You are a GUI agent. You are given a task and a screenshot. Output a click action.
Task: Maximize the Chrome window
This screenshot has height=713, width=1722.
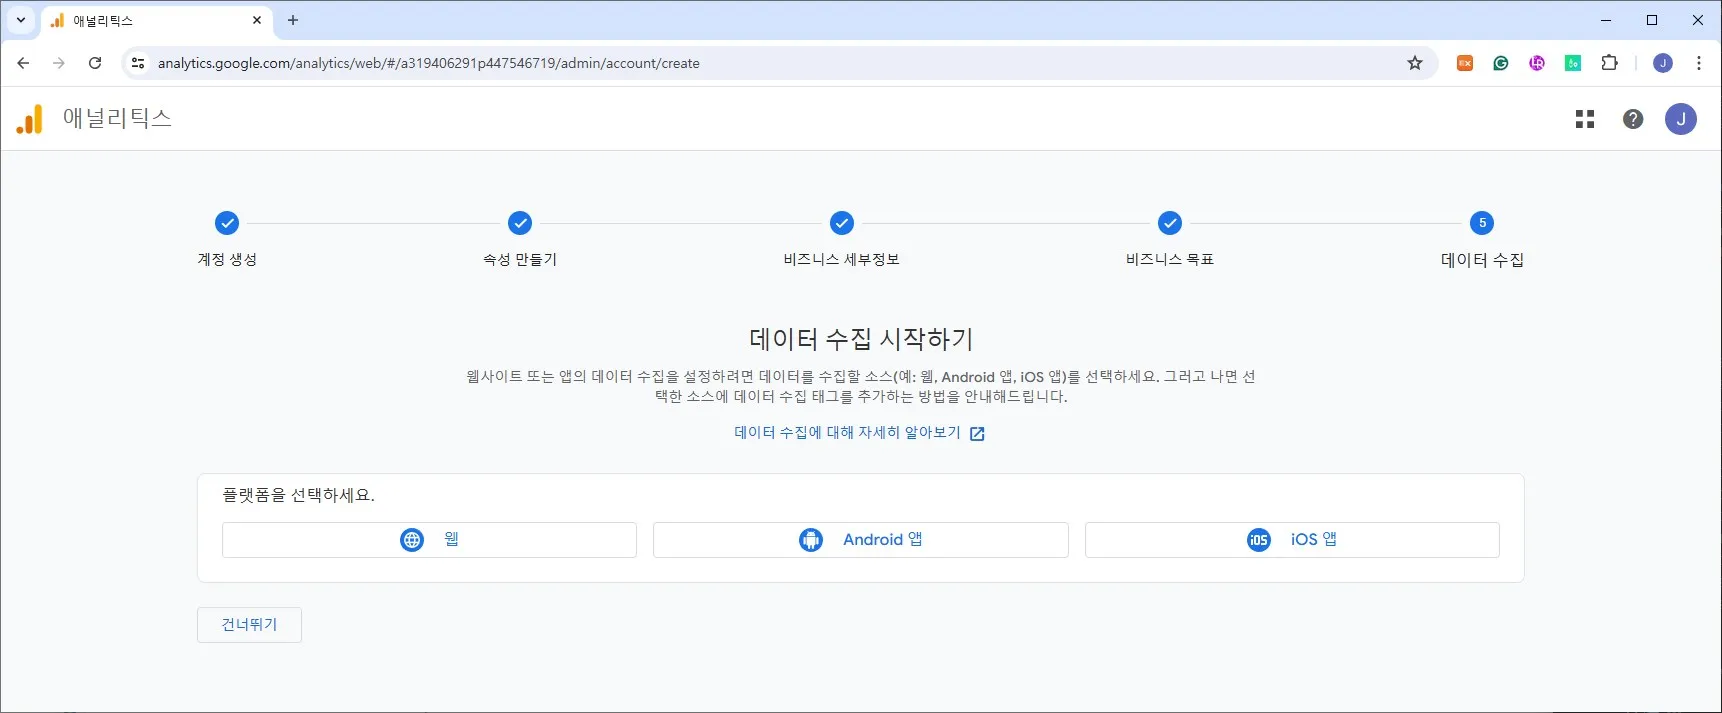tap(1652, 20)
